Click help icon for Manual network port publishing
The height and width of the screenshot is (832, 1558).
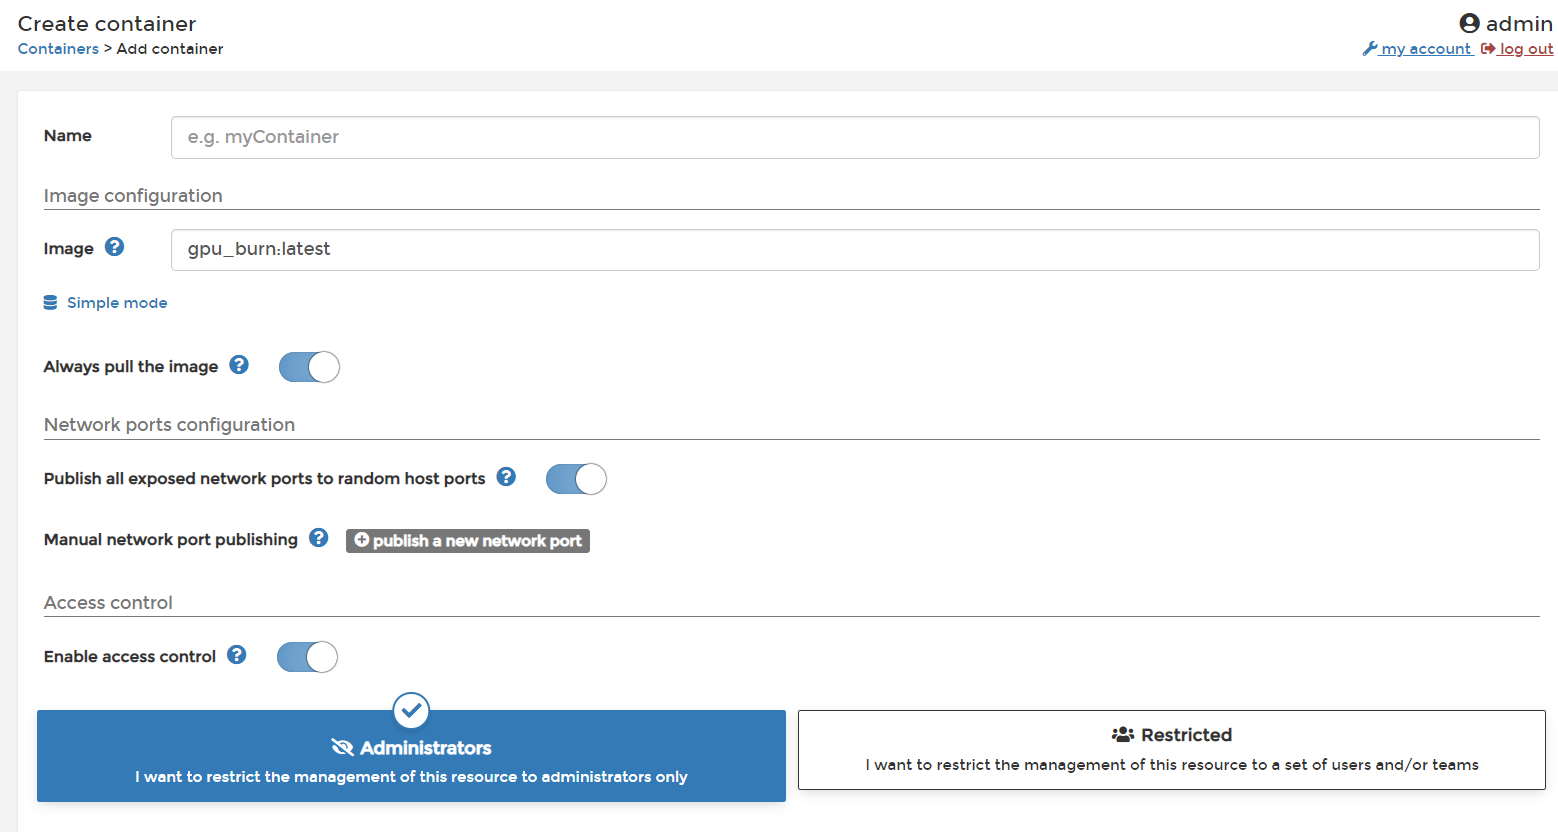[x=319, y=538]
